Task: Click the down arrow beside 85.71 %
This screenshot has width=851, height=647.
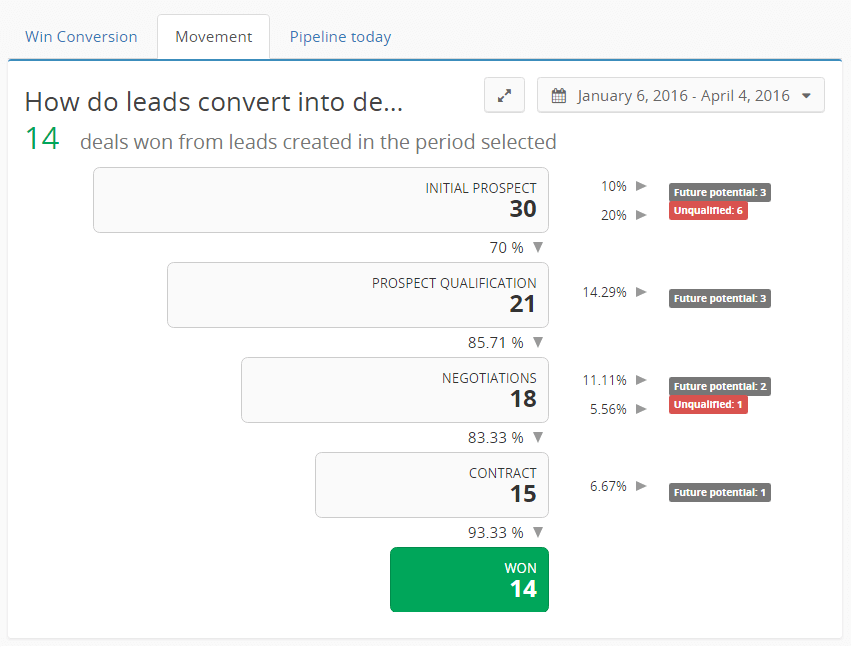Action: pos(537,343)
